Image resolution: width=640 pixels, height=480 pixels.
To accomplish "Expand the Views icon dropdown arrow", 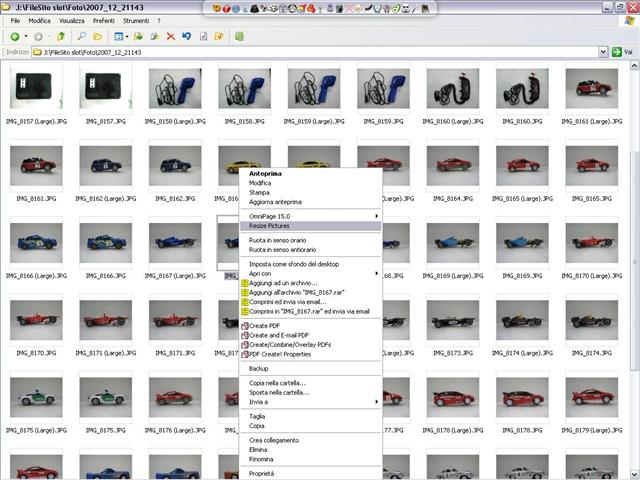I will [x=127, y=37].
